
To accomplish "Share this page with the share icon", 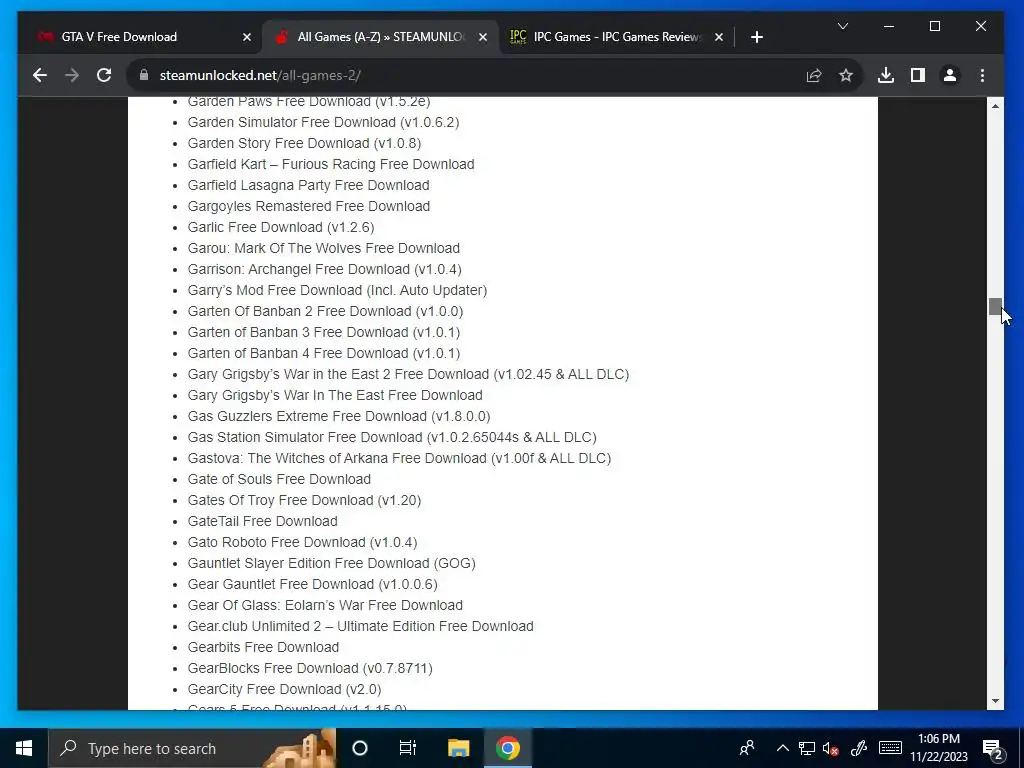I will coord(814,76).
